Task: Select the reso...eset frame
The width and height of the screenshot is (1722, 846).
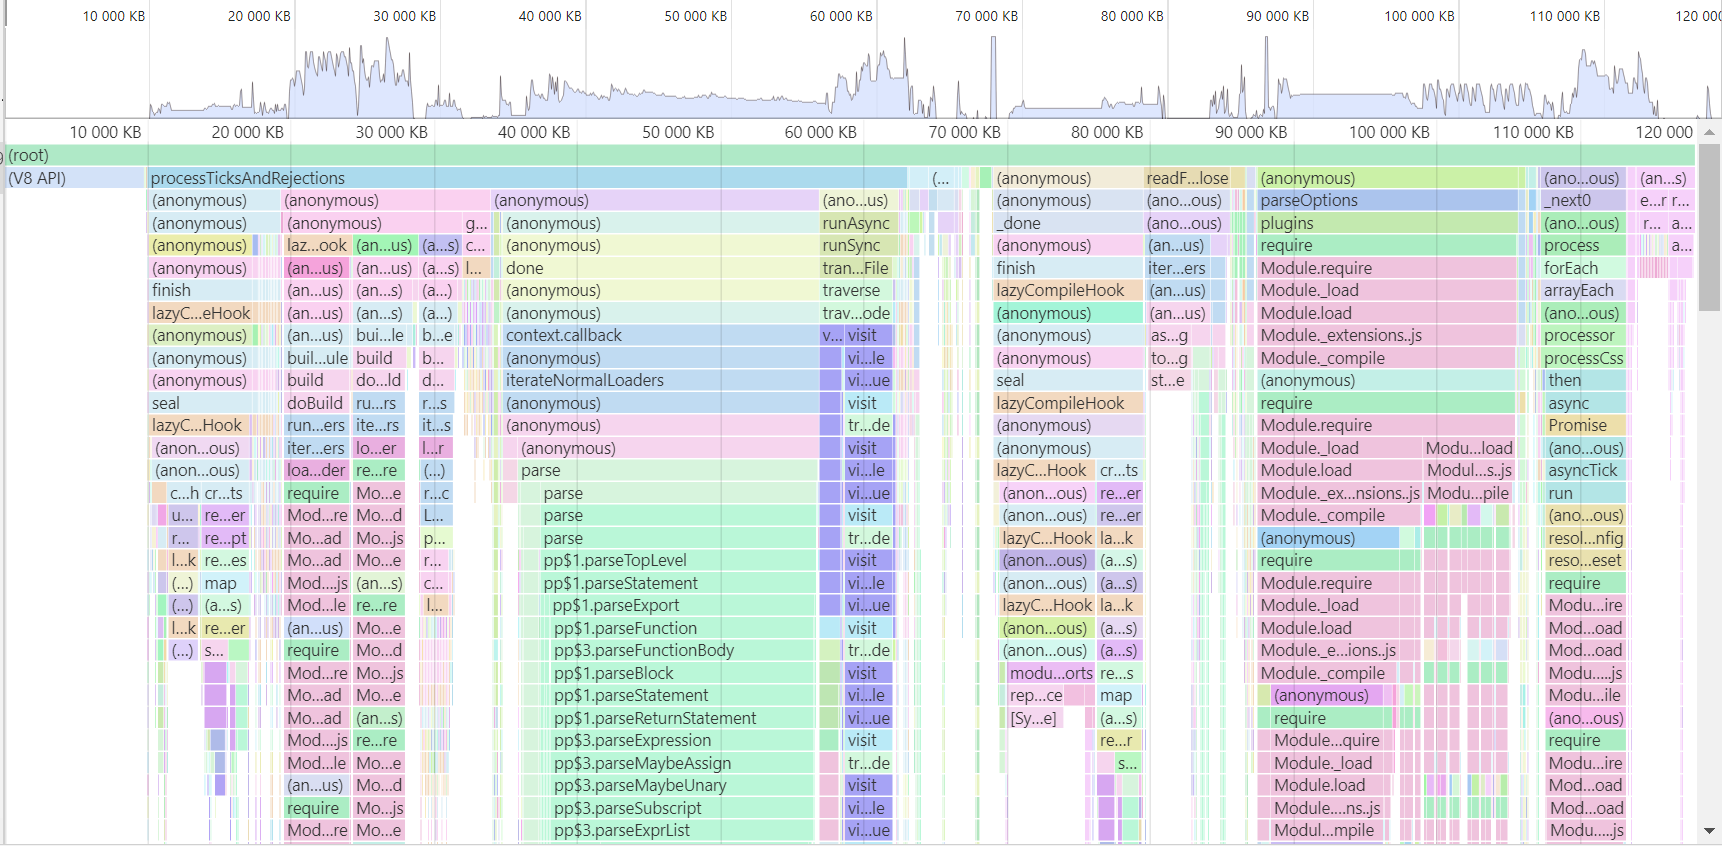Action: tap(1585, 560)
